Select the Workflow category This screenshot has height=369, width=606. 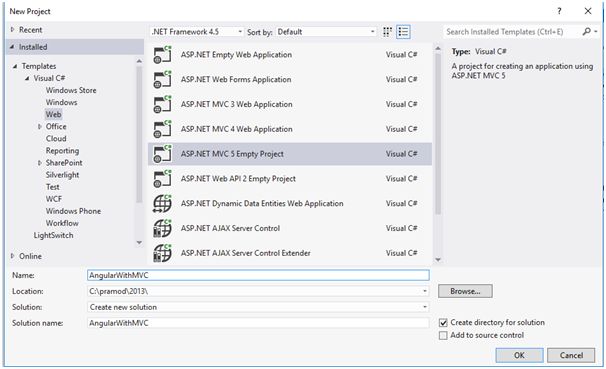[x=62, y=223]
